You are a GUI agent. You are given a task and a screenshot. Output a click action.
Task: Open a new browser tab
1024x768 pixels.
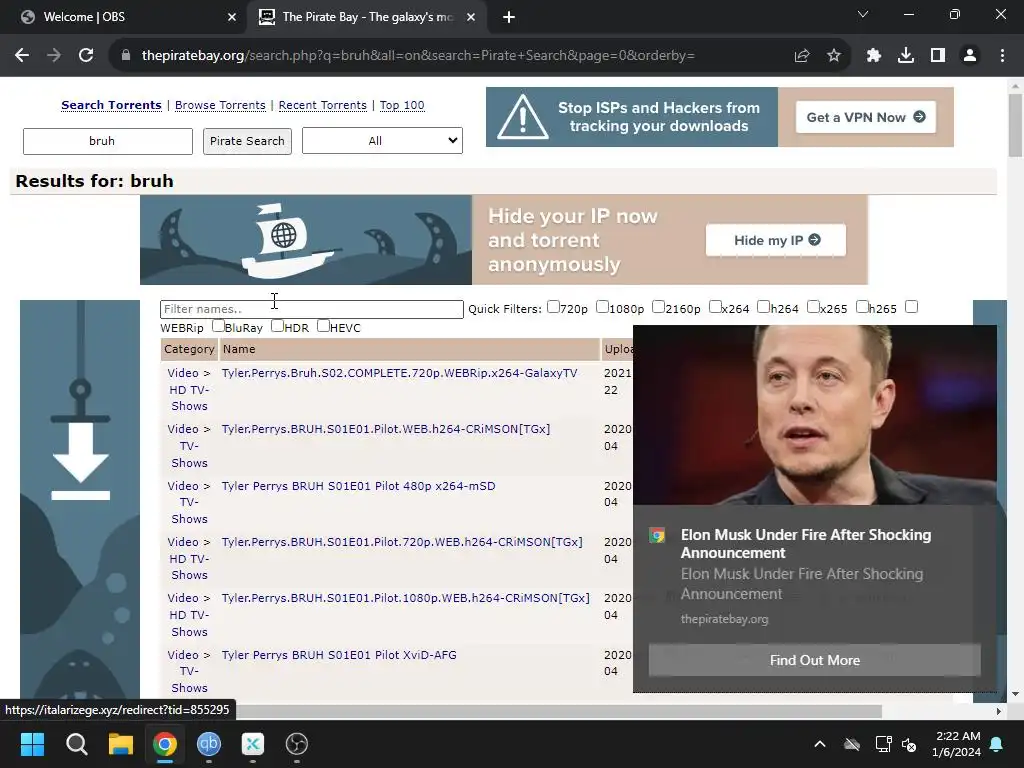[x=509, y=18]
